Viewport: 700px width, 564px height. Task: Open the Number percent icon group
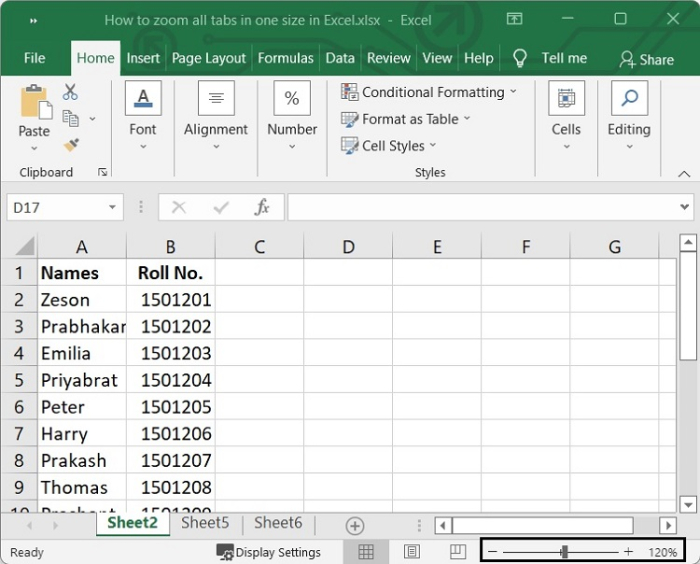292,98
